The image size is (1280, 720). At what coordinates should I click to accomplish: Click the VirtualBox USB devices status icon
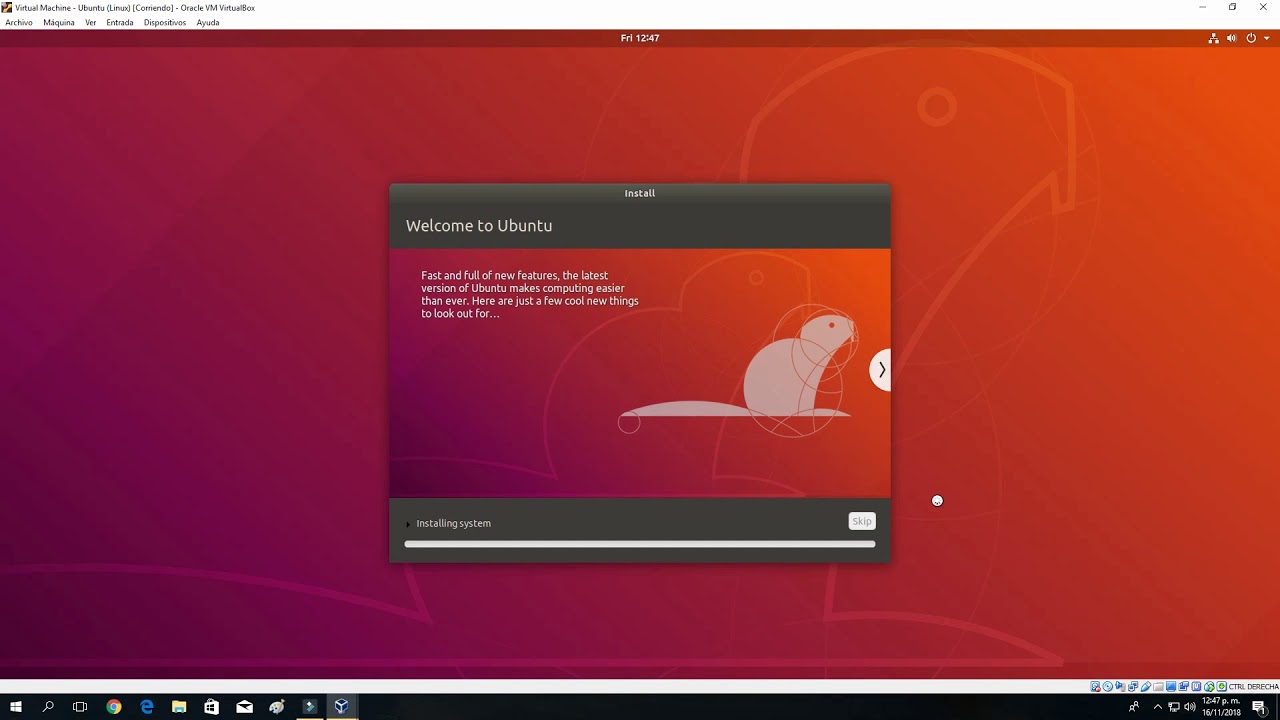coord(1146,687)
